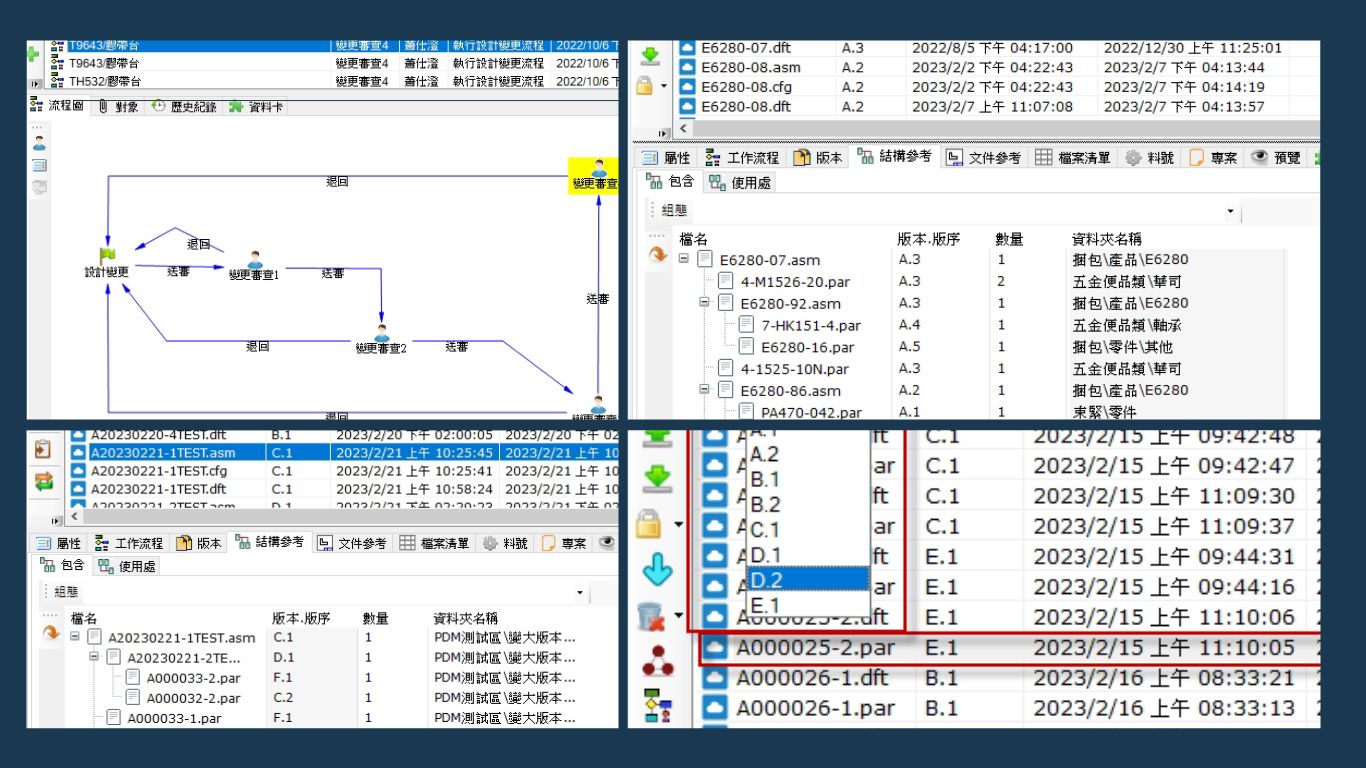Collapse the A20230221-1TEST.asm tree node

point(75,637)
